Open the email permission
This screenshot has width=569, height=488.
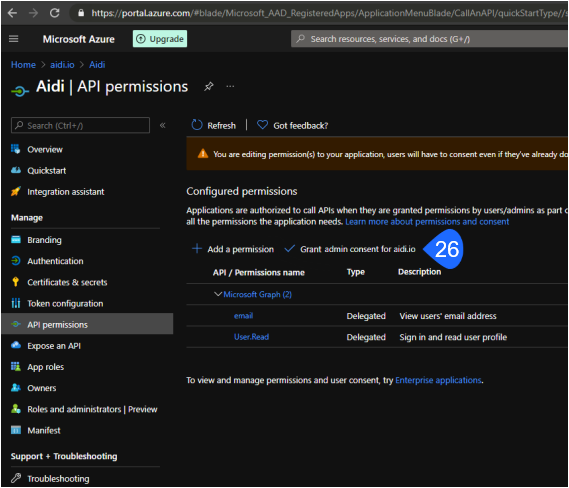tap(243, 316)
